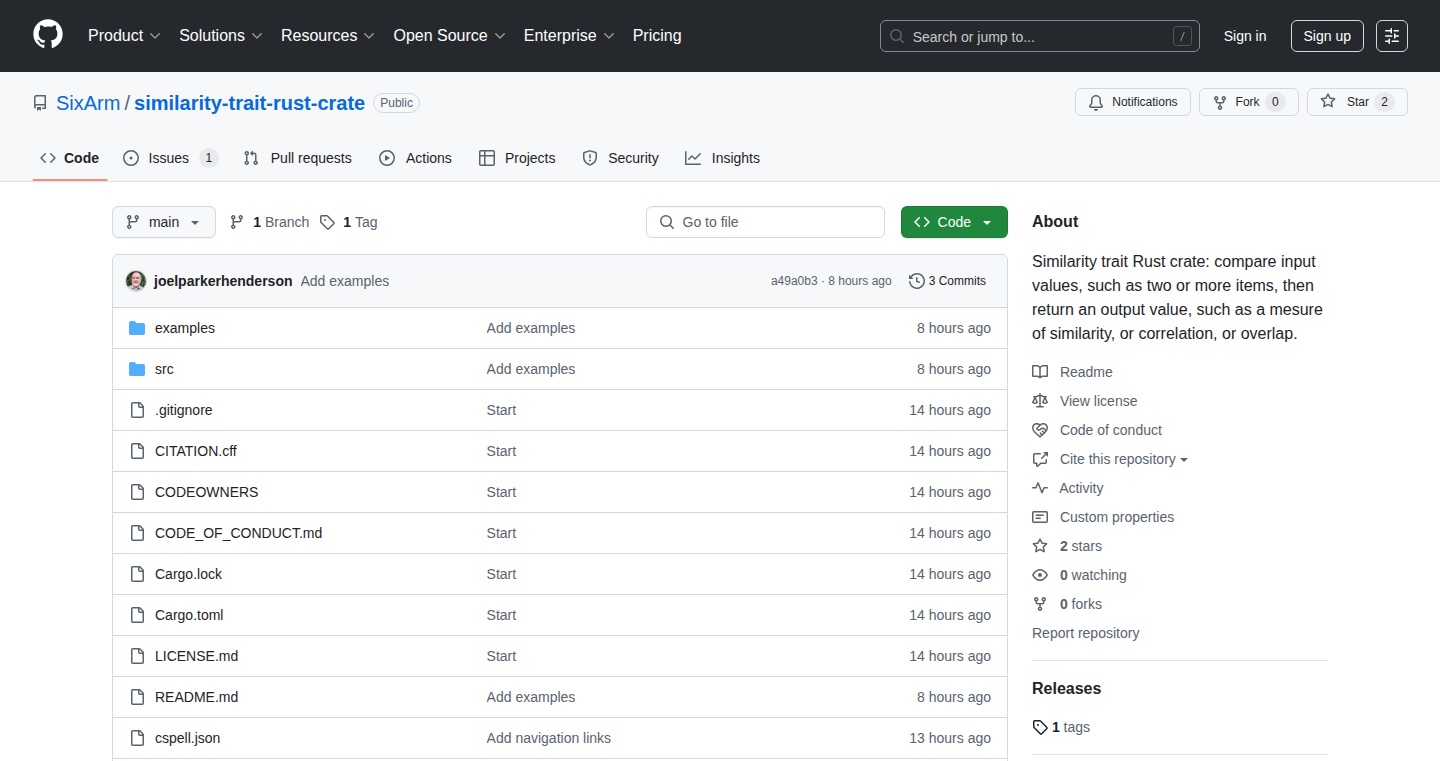The width and height of the screenshot is (1440, 761).
Task: Open the Code of conduct heart icon
Action: click(1040, 430)
